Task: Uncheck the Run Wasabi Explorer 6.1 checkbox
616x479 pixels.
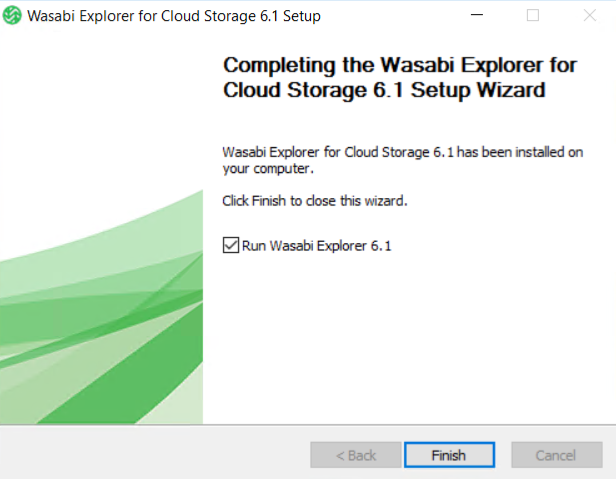Action: click(x=231, y=245)
